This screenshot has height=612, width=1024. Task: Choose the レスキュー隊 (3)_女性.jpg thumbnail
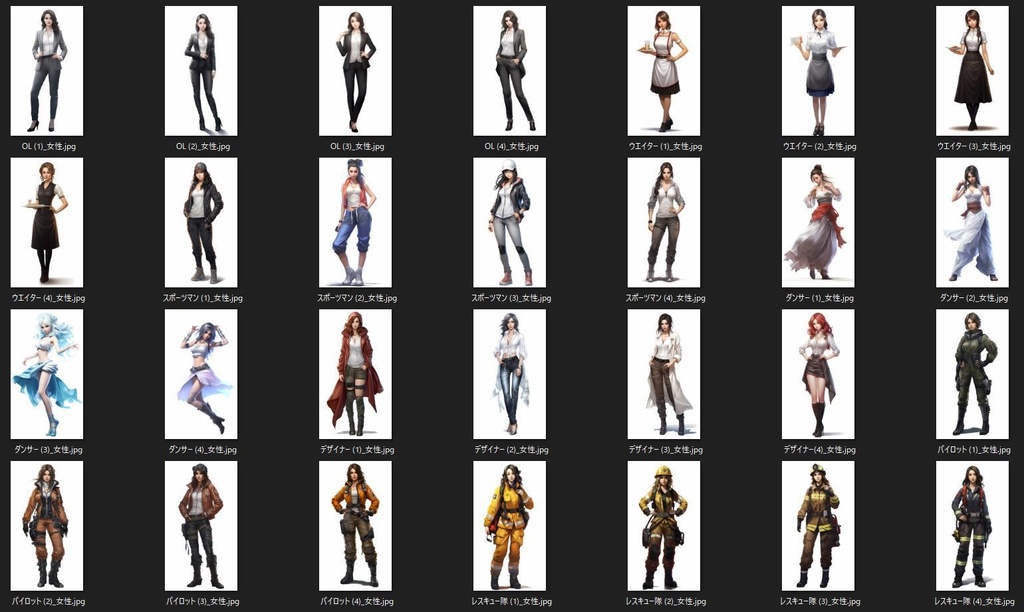pyautogui.click(x=818, y=526)
